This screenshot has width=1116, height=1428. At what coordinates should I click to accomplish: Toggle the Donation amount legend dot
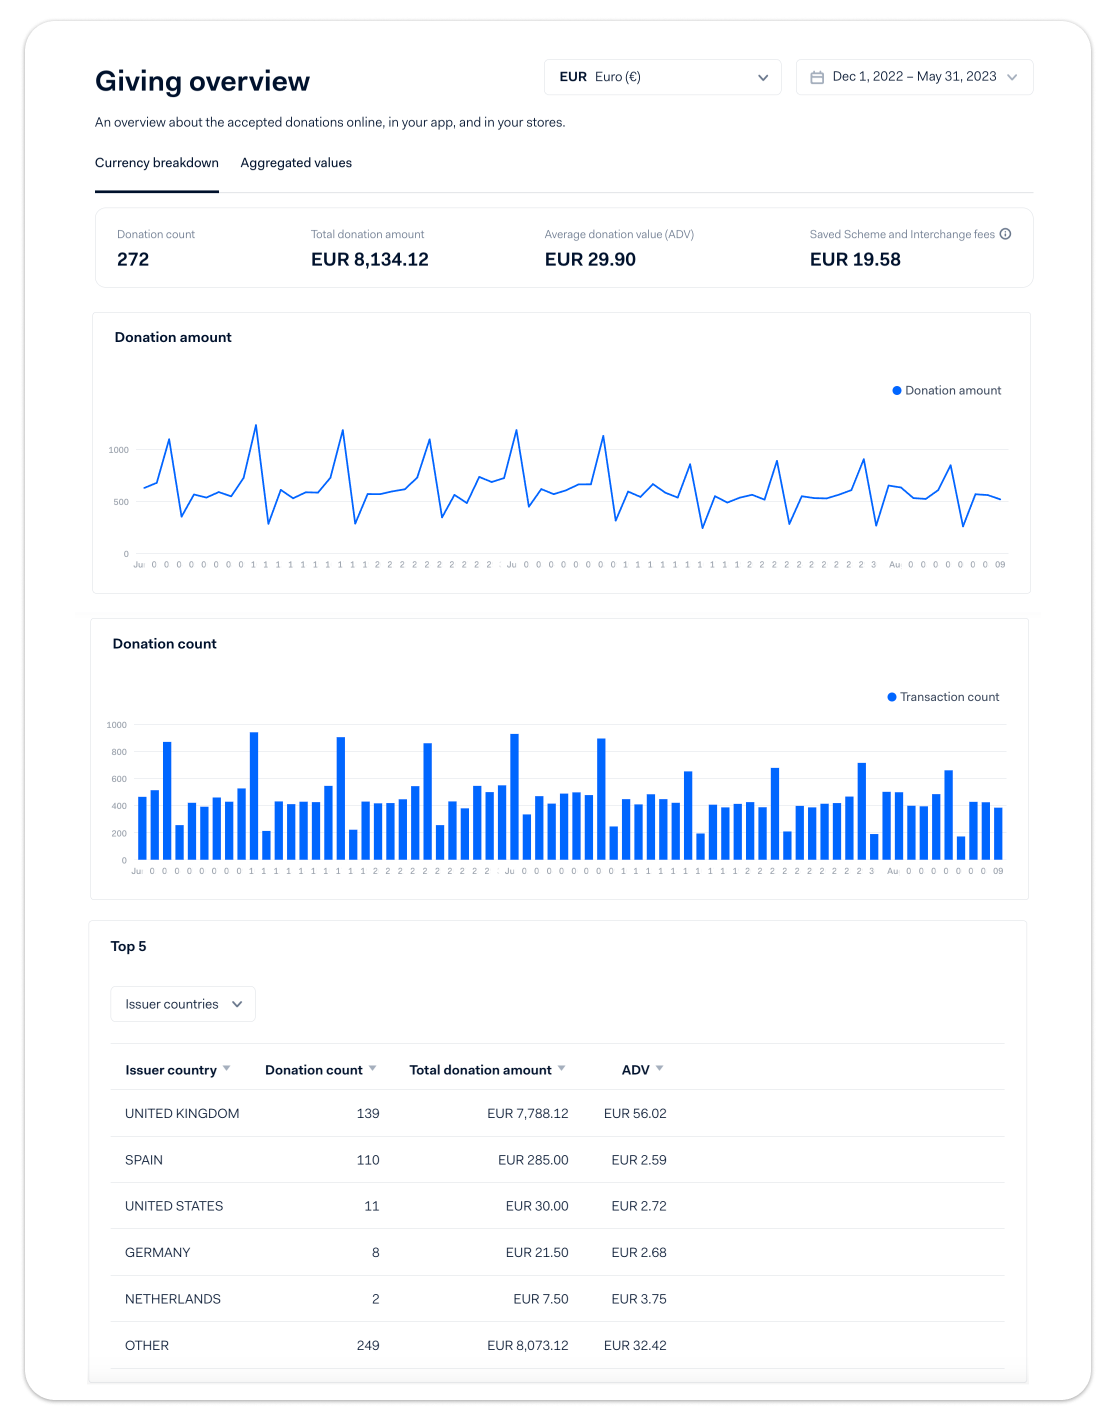click(897, 391)
